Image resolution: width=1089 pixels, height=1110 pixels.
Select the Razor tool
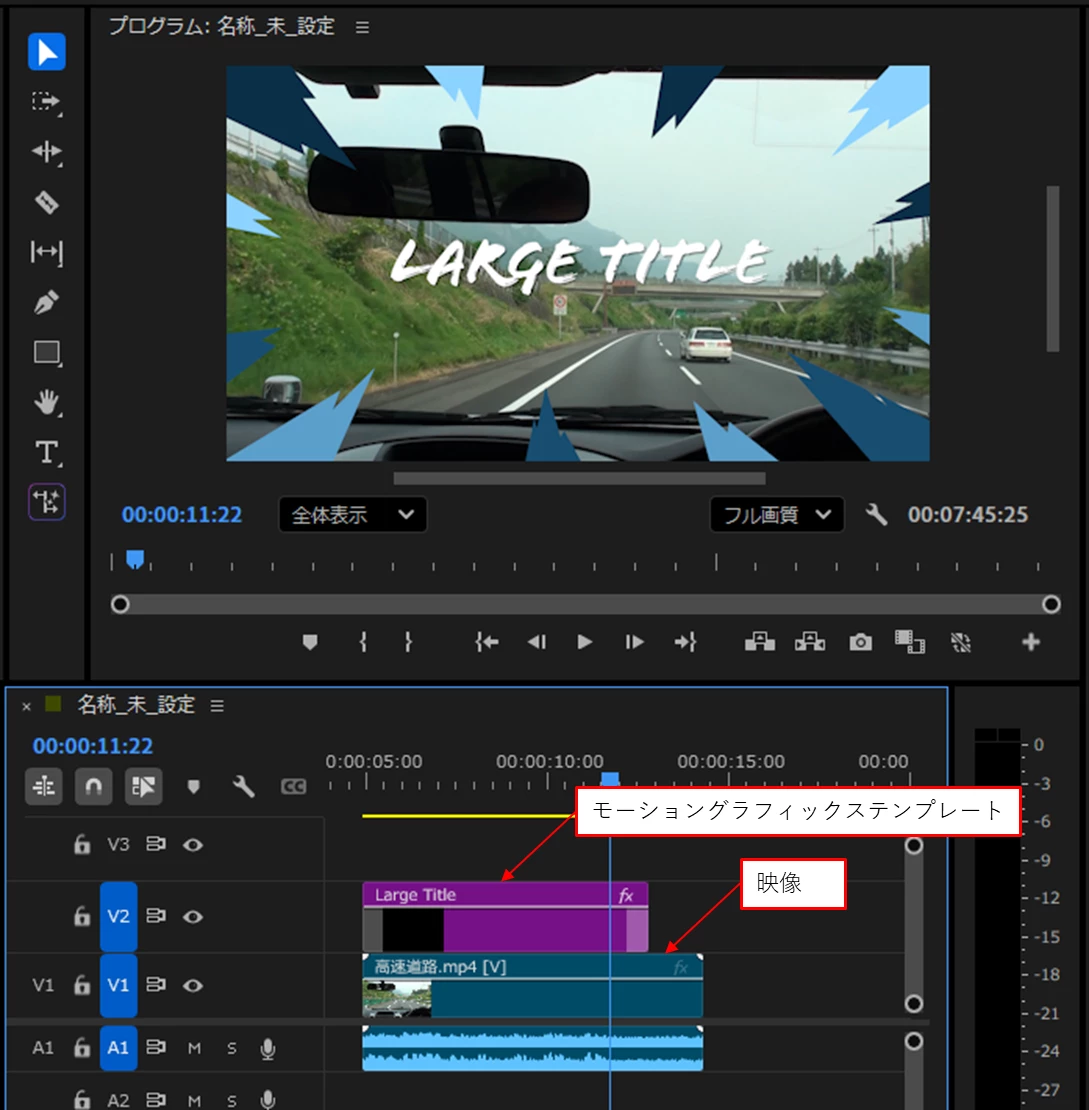[47, 202]
